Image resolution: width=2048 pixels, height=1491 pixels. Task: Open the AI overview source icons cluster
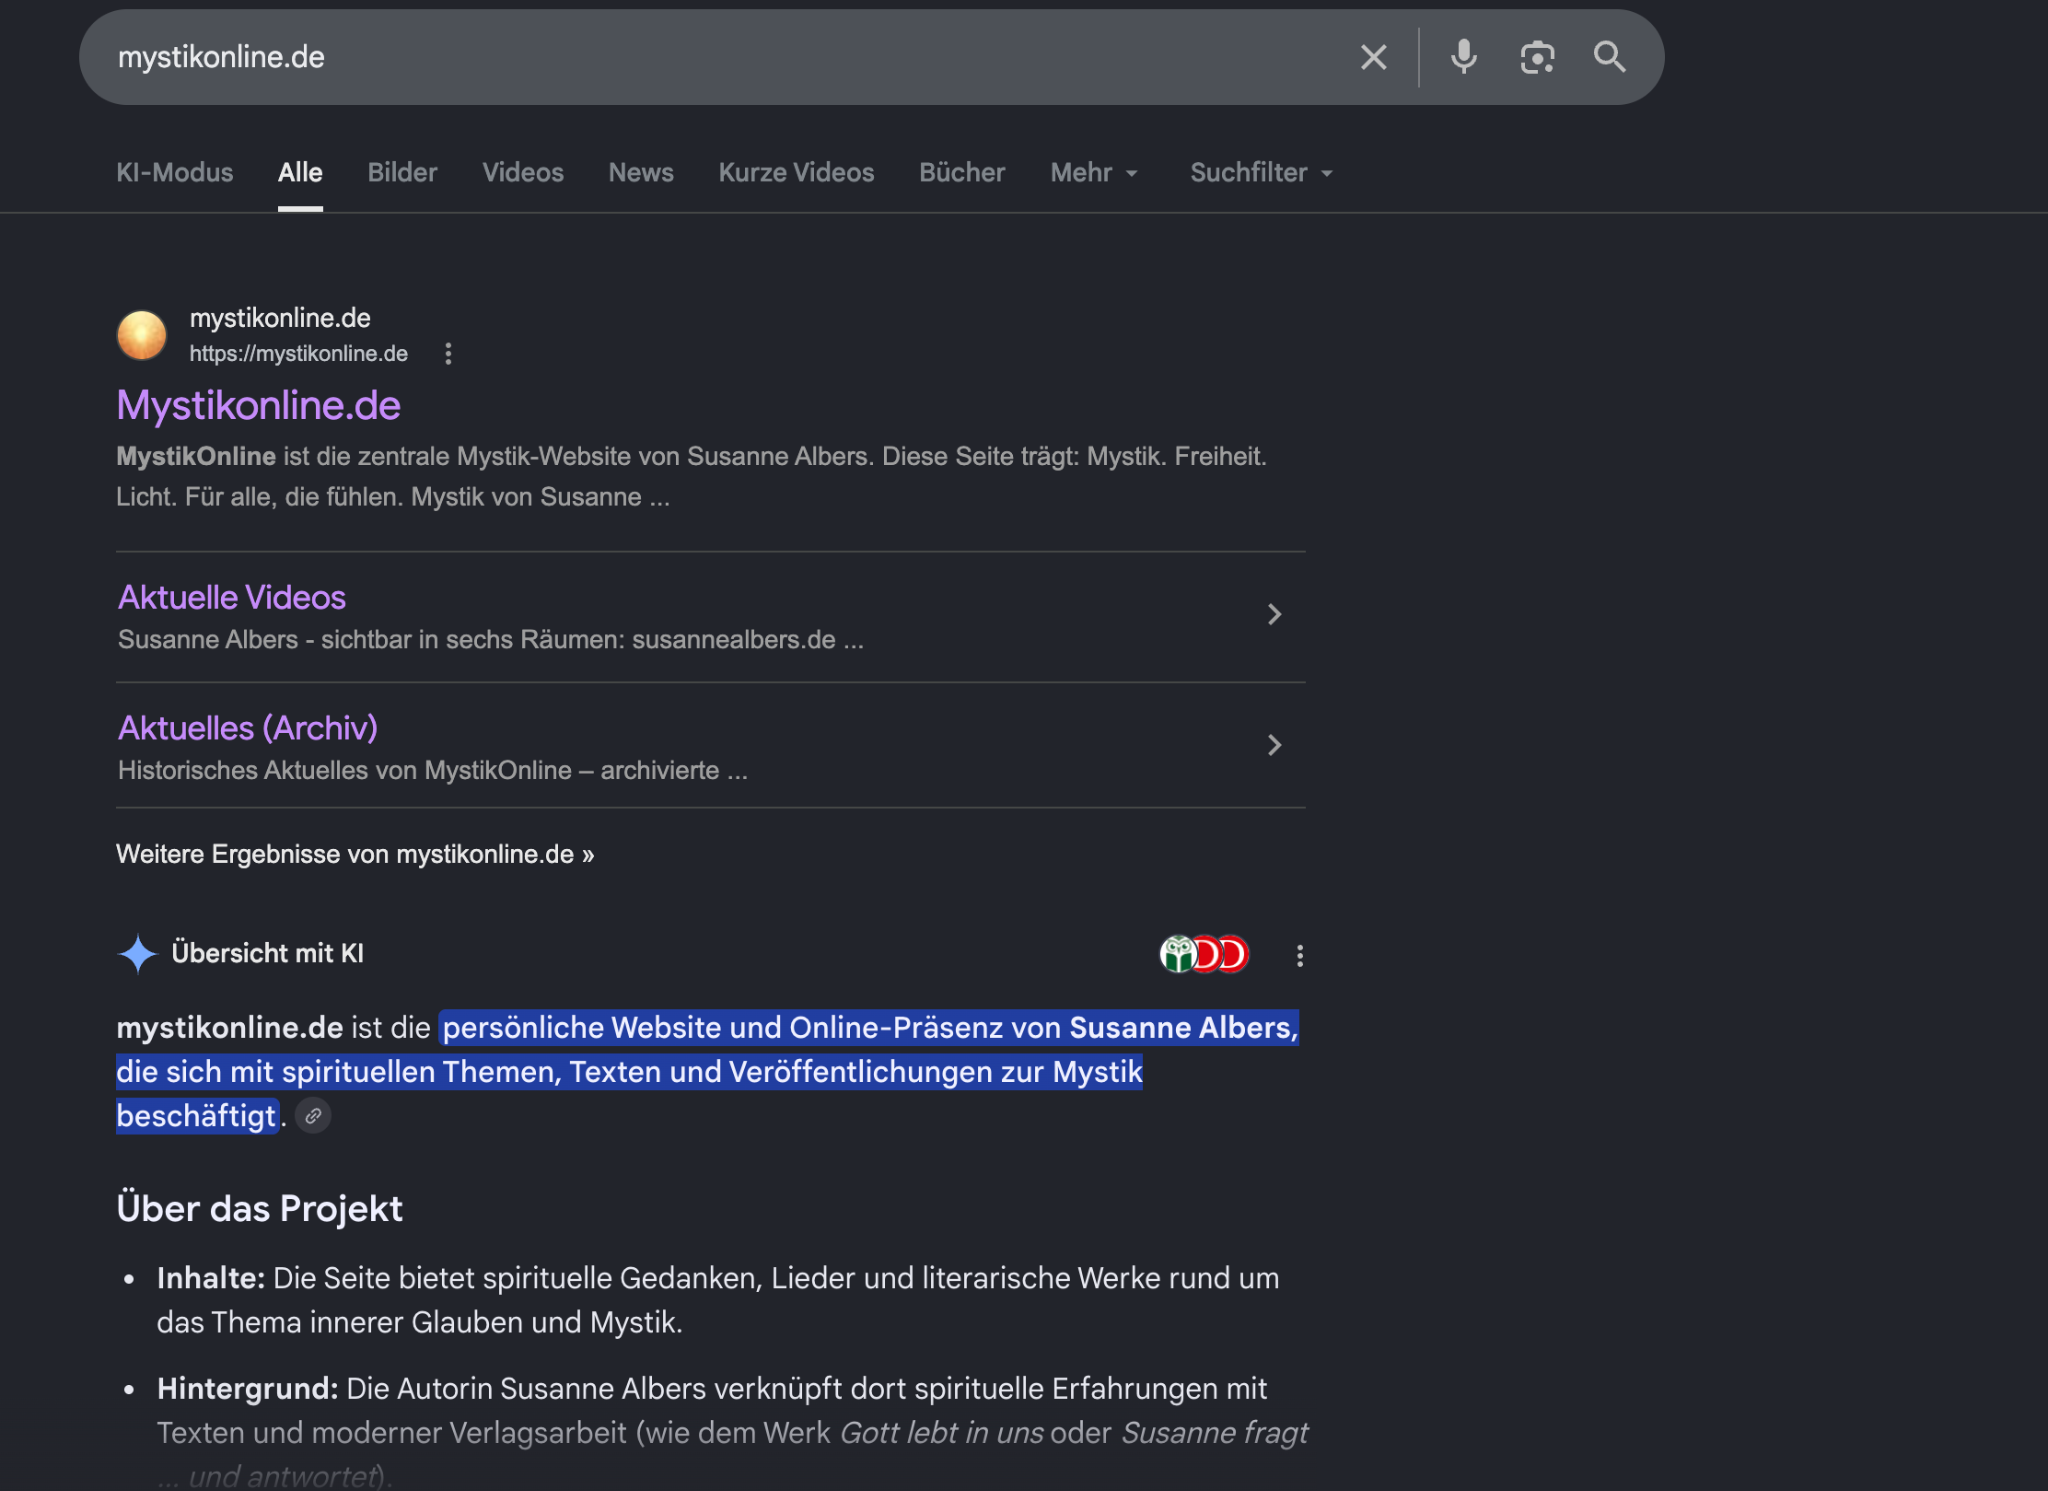point(1204,954)
